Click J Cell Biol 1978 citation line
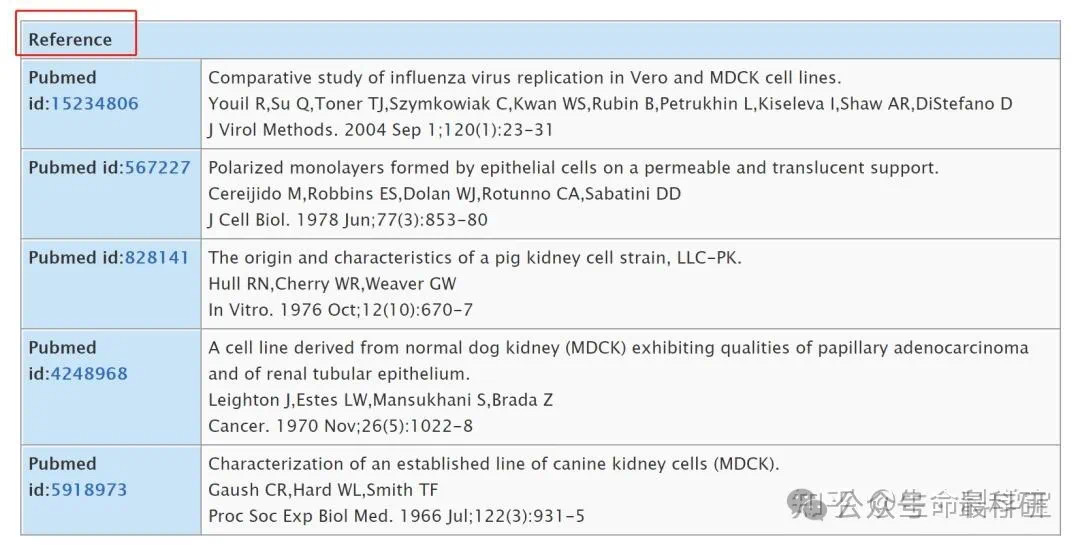Image resolution: width=1080 pixels, height=548 pixels. pos(348,220)
